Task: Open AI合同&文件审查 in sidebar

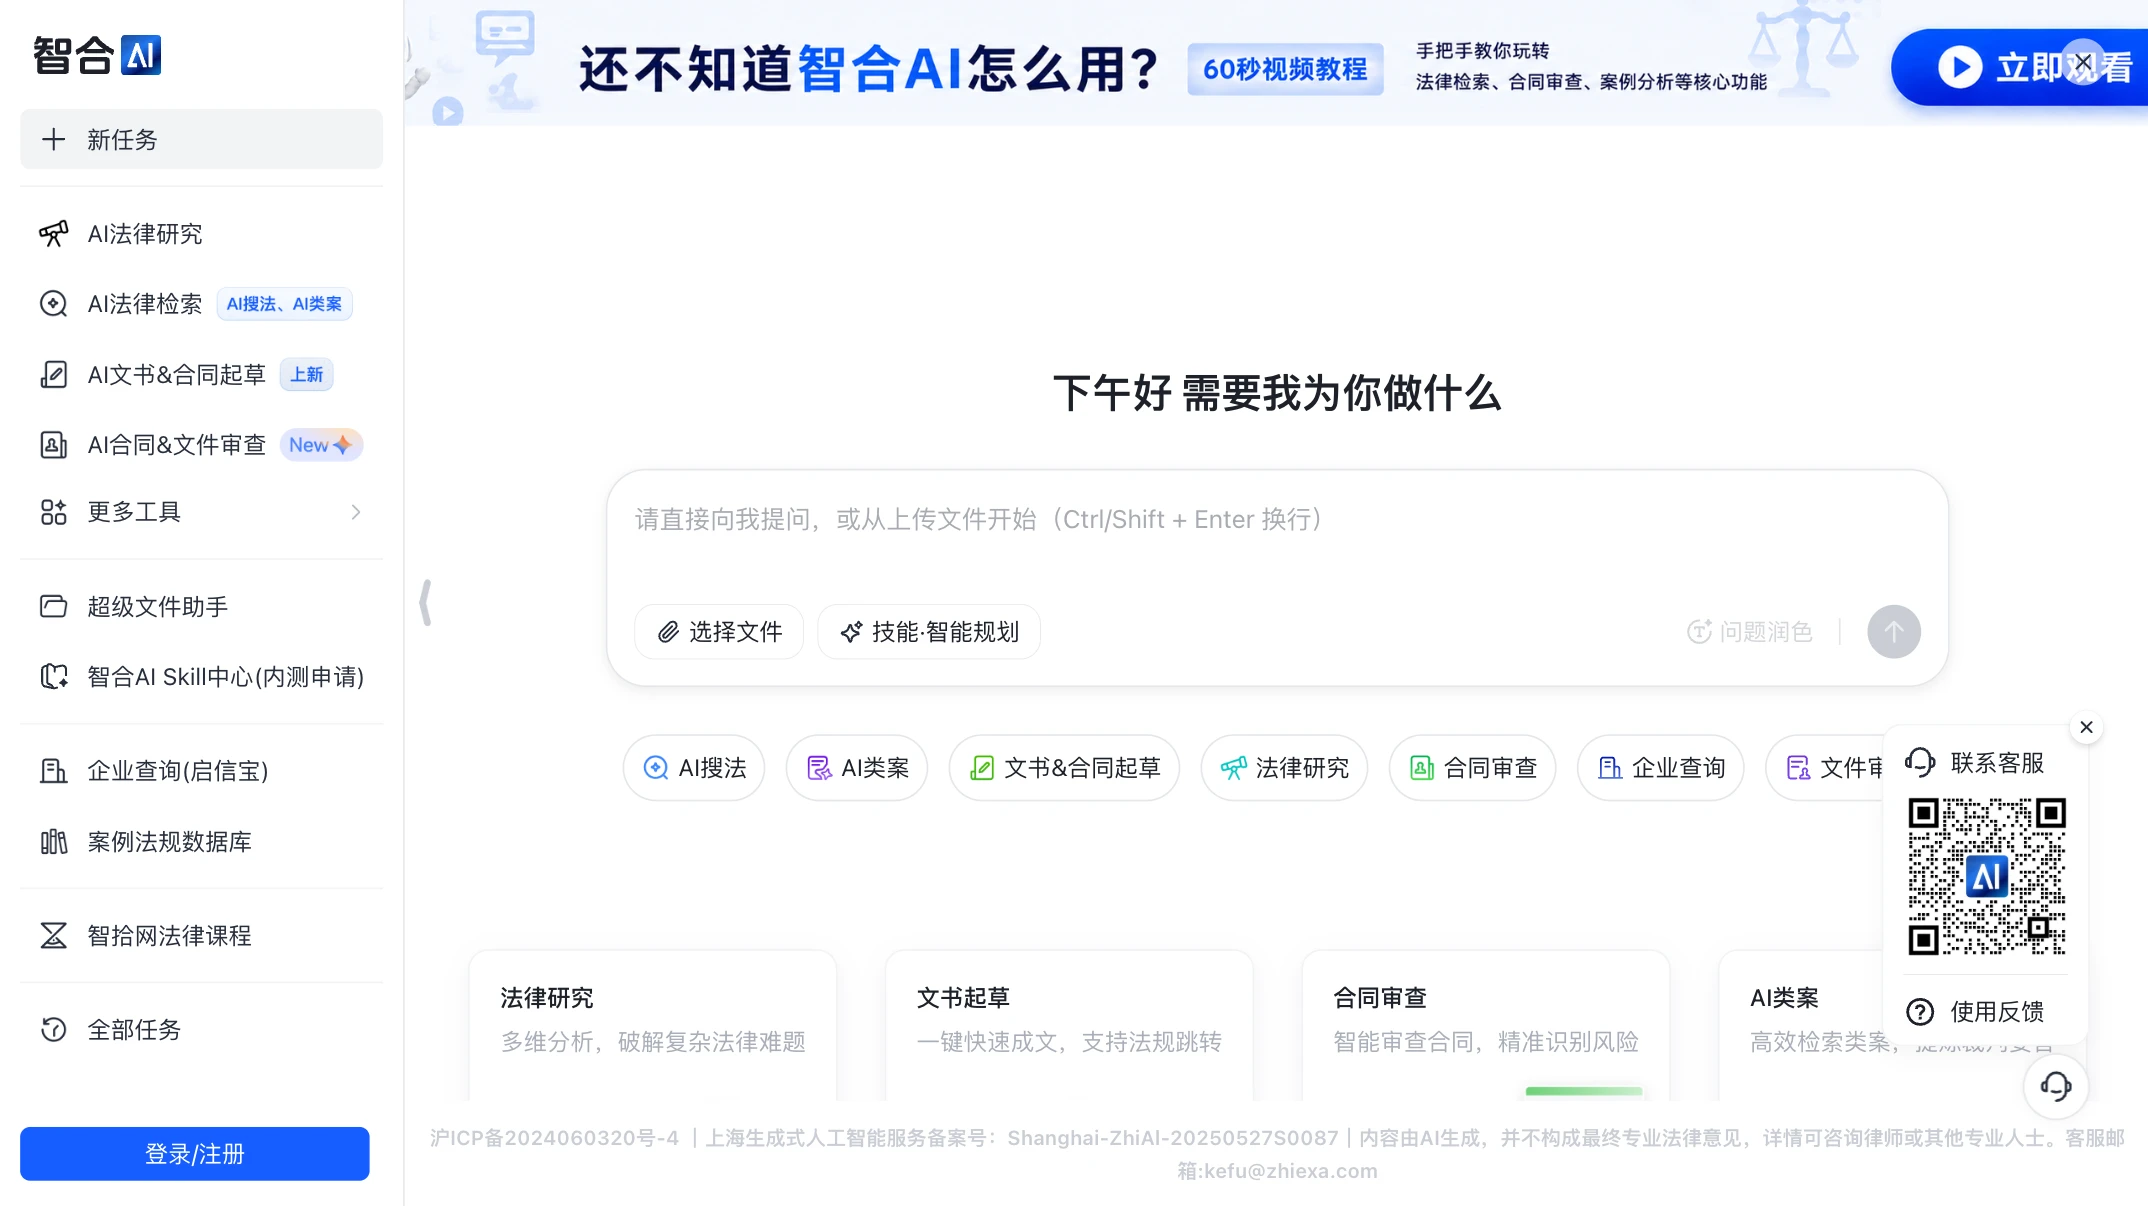Action: [201, 445]
